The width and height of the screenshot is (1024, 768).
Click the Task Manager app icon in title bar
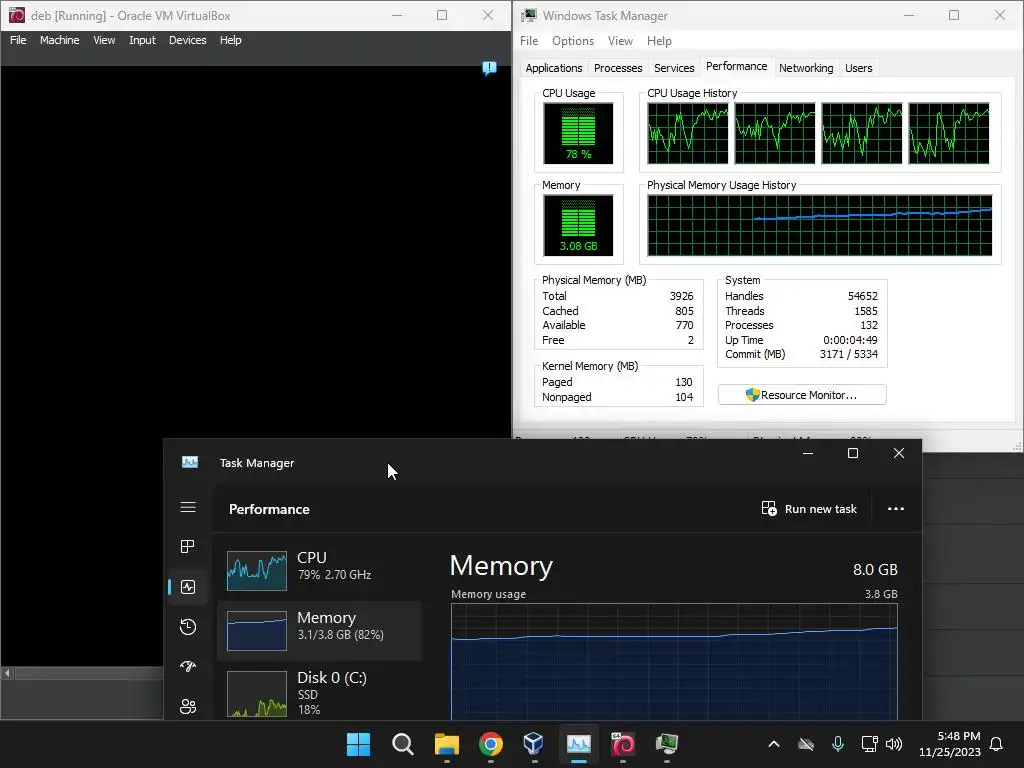tap(190, 462)
